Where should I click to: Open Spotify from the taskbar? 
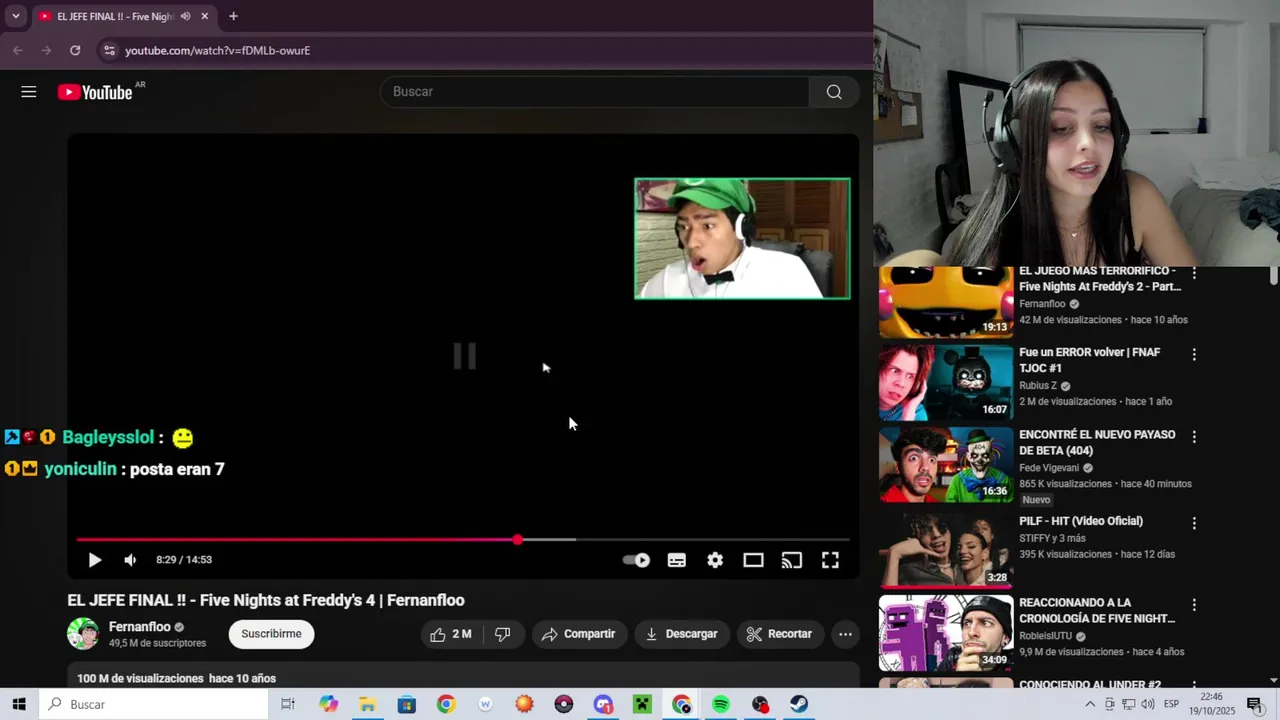[x=721, y=704]
